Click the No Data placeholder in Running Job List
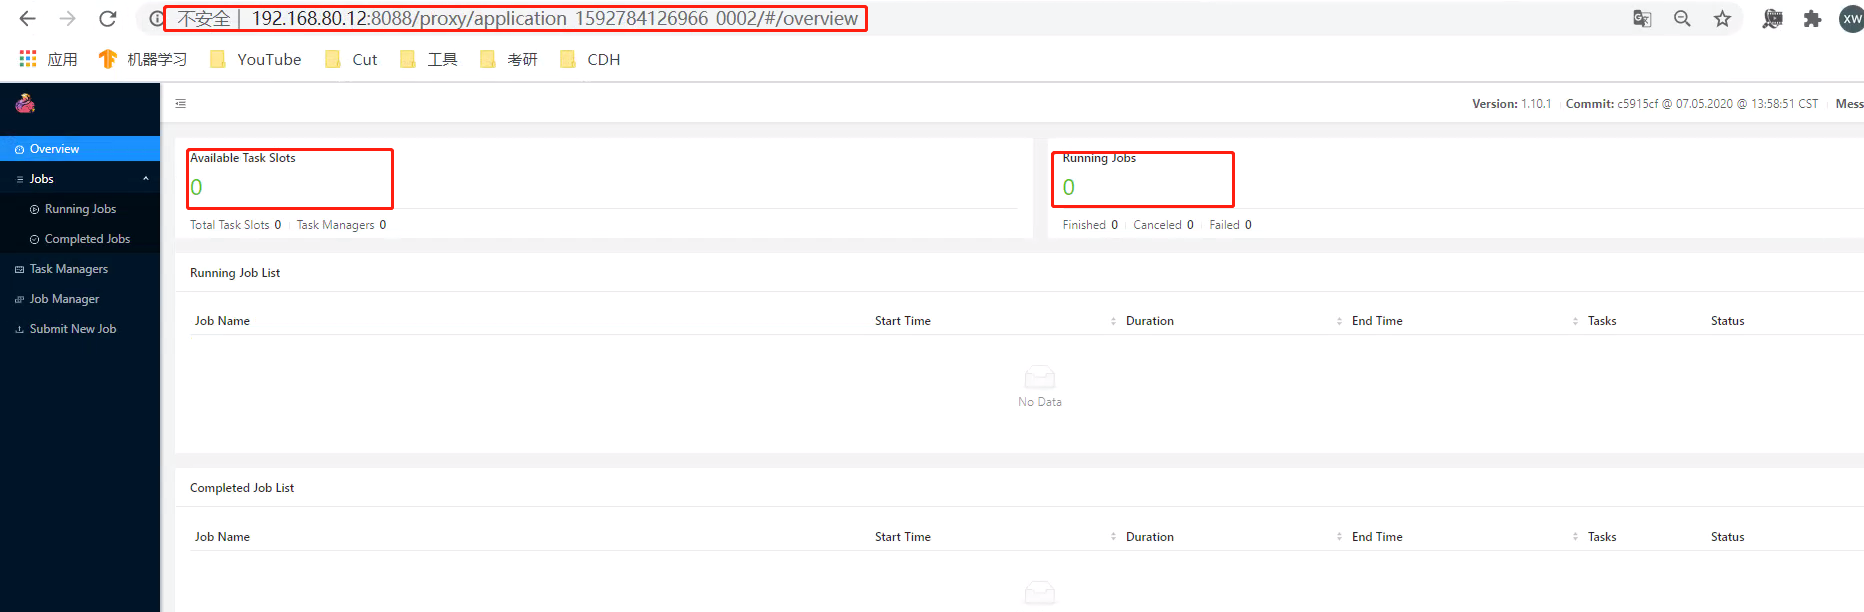Viewport: 1864px width, 612px height. coord(1040,386)
